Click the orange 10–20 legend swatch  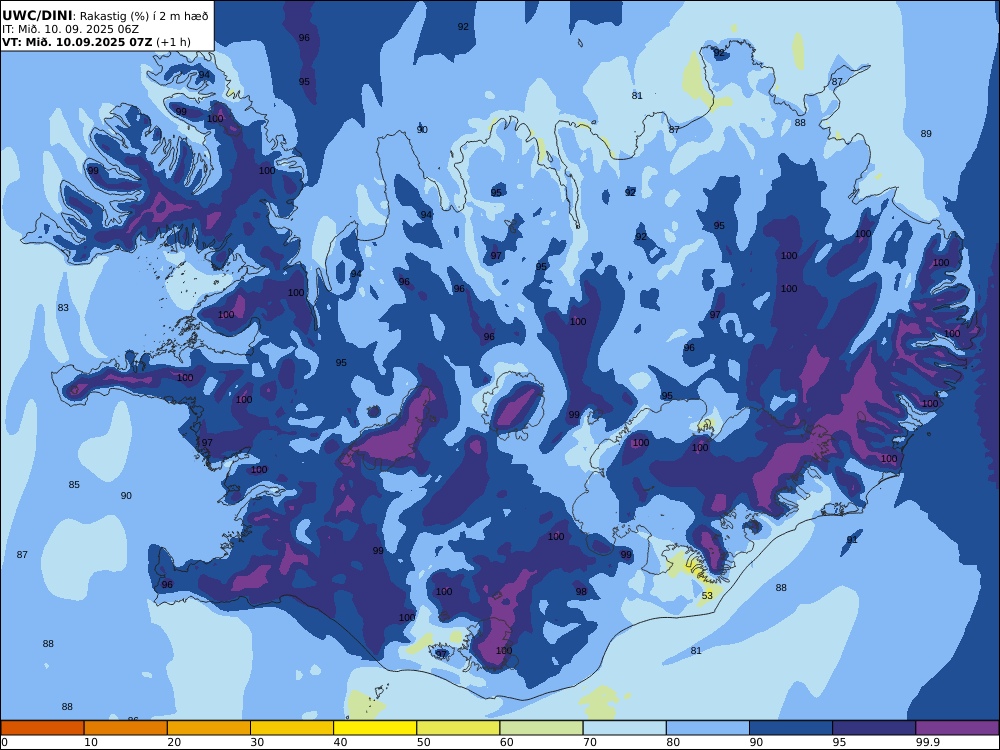coord(126,728)
